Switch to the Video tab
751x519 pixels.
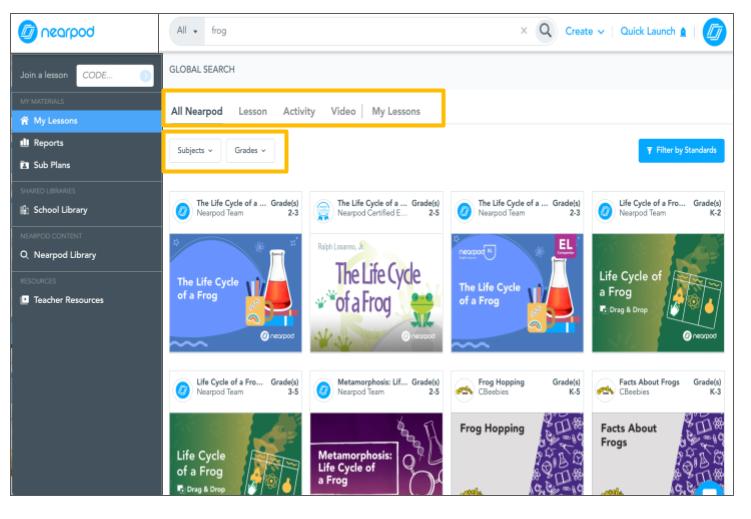tap(343, 110)
